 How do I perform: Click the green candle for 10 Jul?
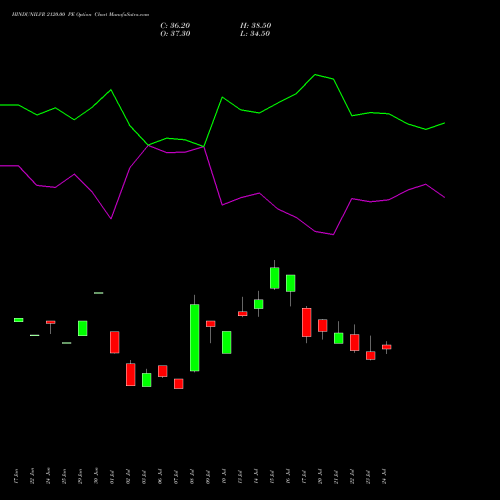click(227, 342)
